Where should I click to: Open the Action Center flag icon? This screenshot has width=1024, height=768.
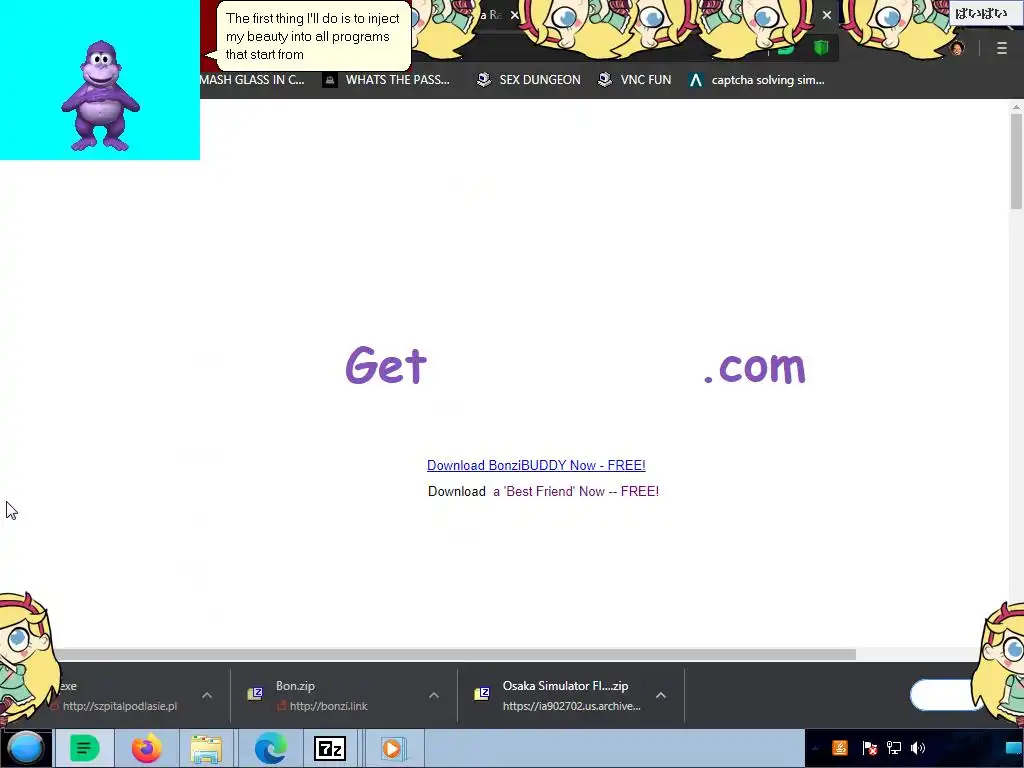click(869, 748)
